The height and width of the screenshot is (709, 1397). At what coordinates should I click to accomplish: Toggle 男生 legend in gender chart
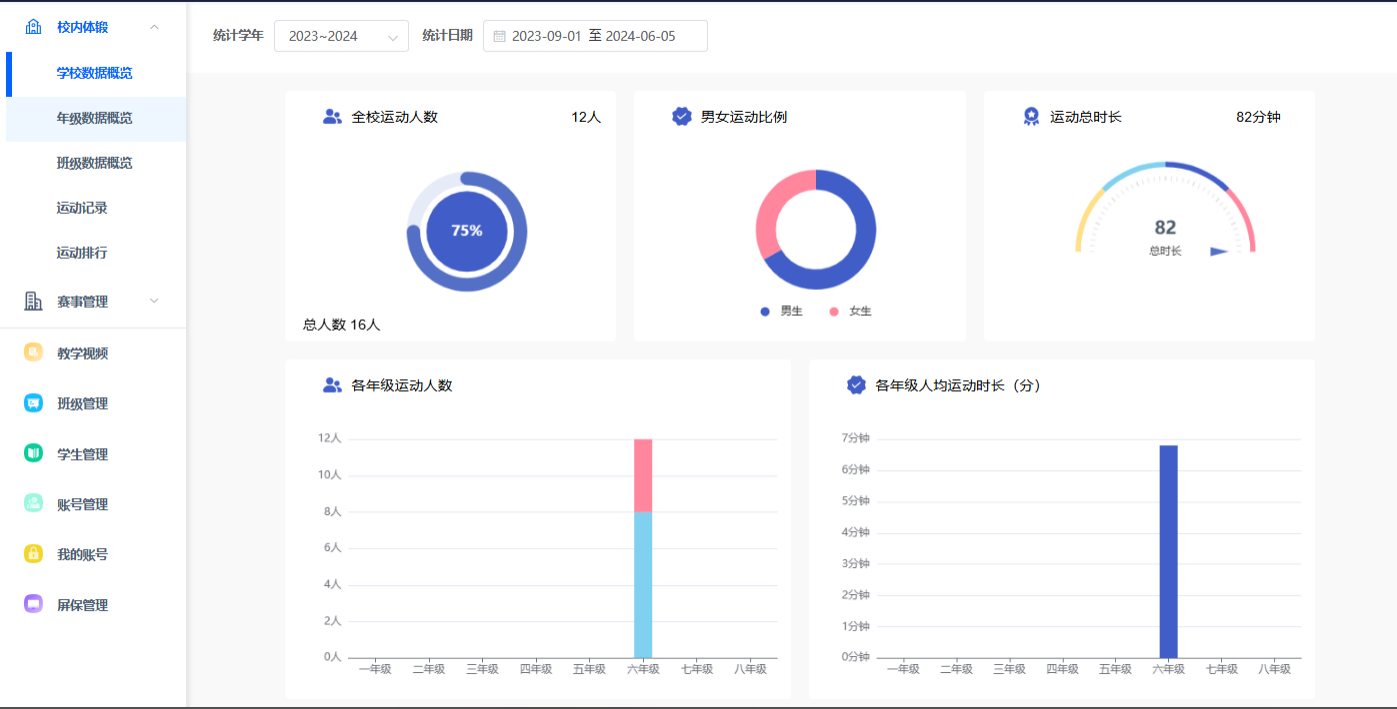point(781,311)
